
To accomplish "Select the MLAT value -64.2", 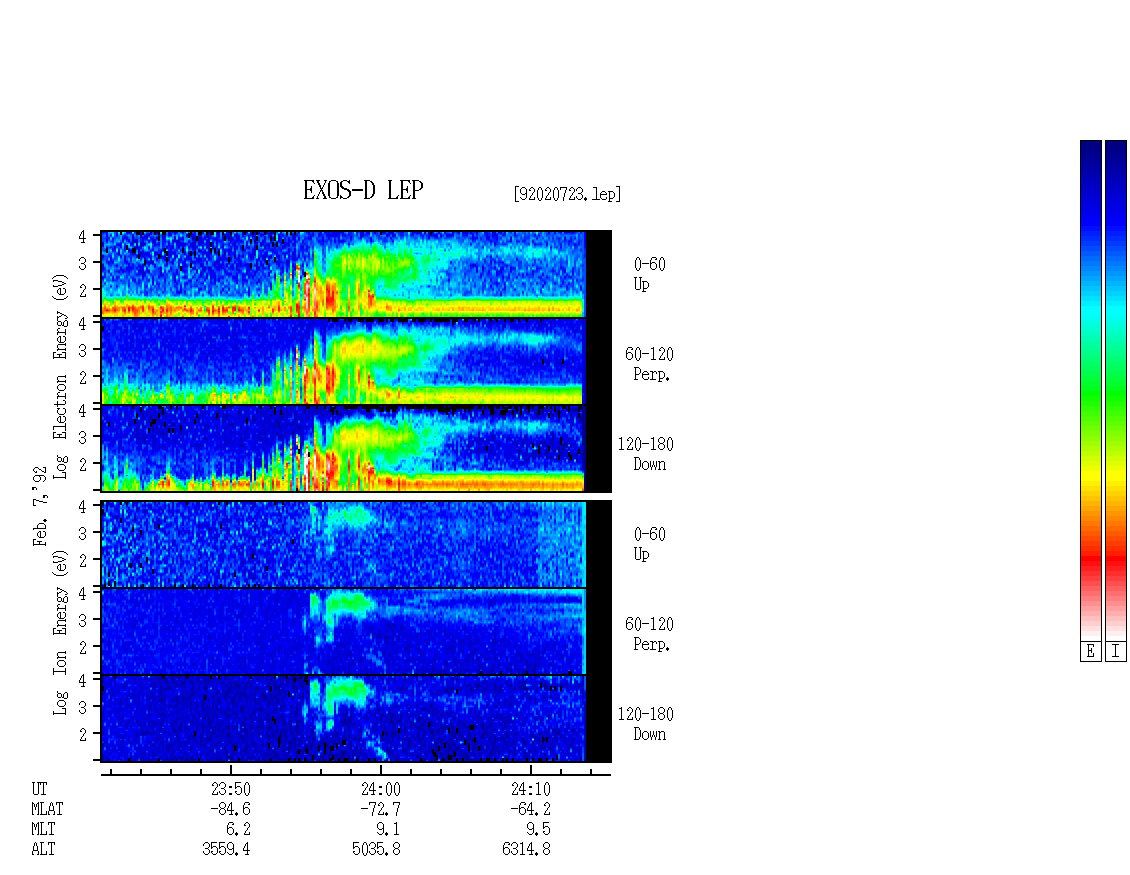I will (530, 809).
